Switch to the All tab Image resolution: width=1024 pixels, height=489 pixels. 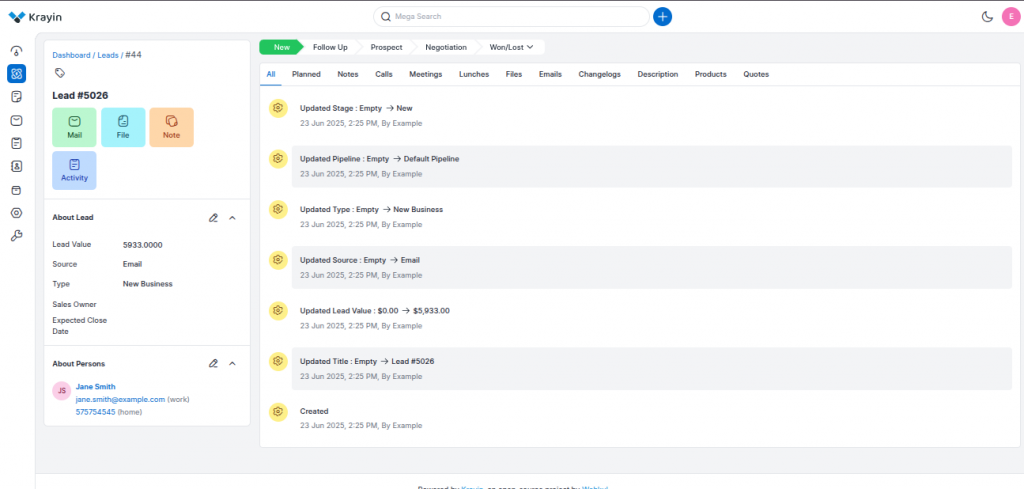[x=271, y=74]
